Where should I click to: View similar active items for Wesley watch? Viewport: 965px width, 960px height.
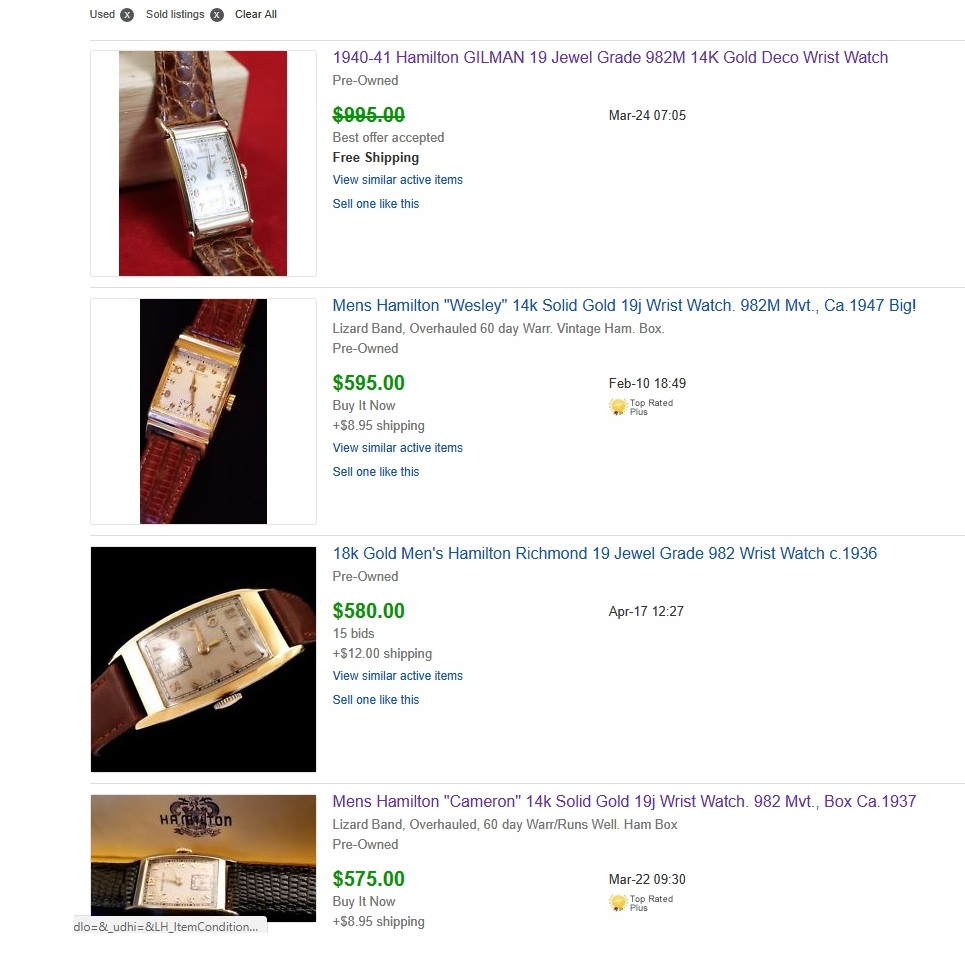click(x=397, y=448)
